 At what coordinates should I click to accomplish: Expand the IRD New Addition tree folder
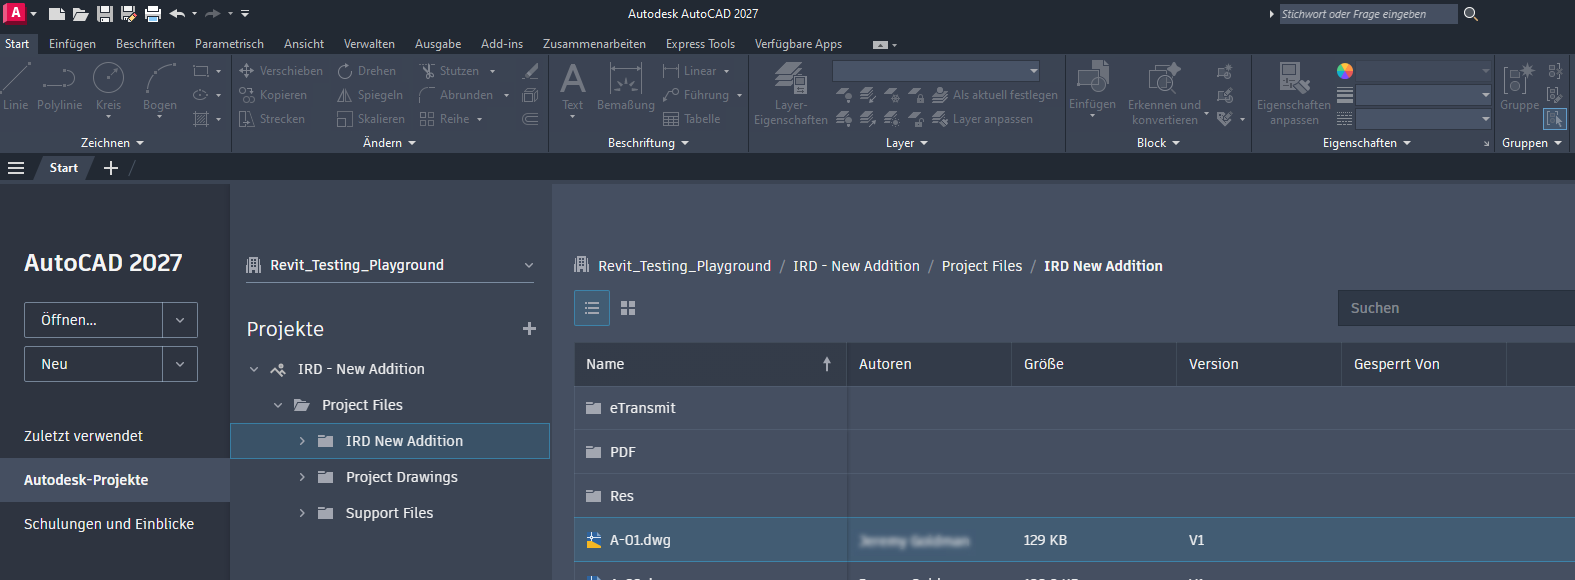pyautogui.click(x=302, y=441)
